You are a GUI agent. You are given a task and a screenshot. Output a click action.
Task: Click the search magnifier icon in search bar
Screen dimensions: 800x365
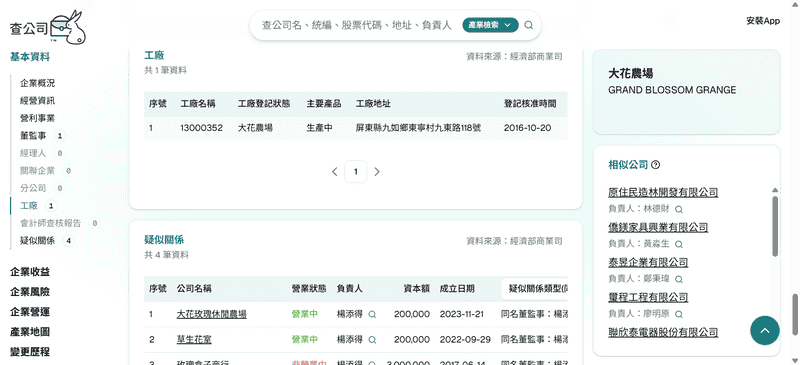pyautogui.click(x=529, y=25)
